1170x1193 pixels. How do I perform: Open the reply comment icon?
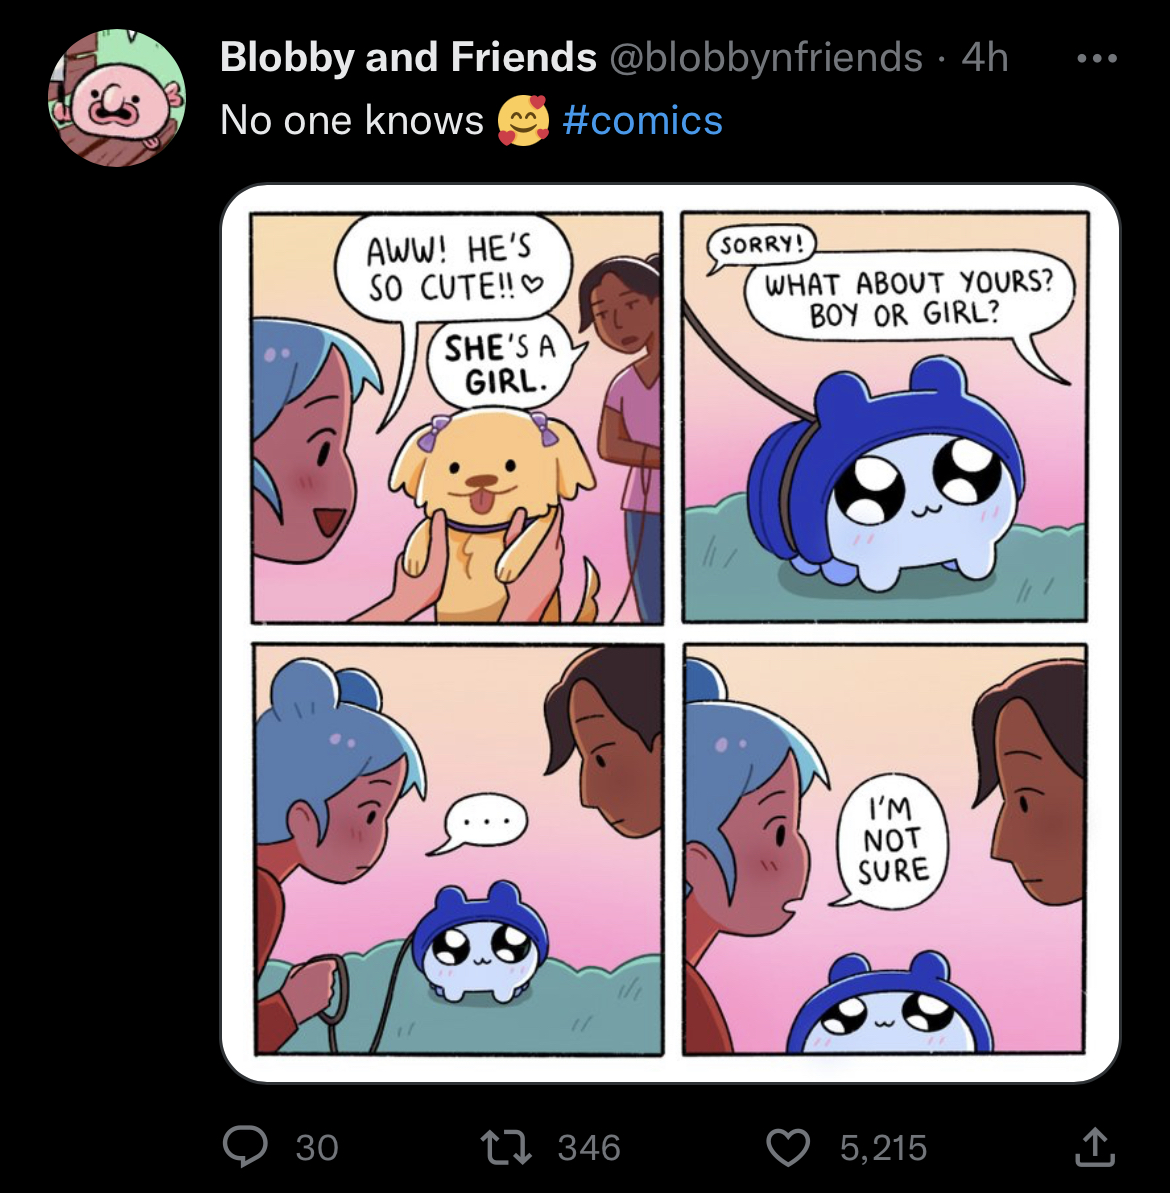pyautogui.click(x=245, y=1147)
